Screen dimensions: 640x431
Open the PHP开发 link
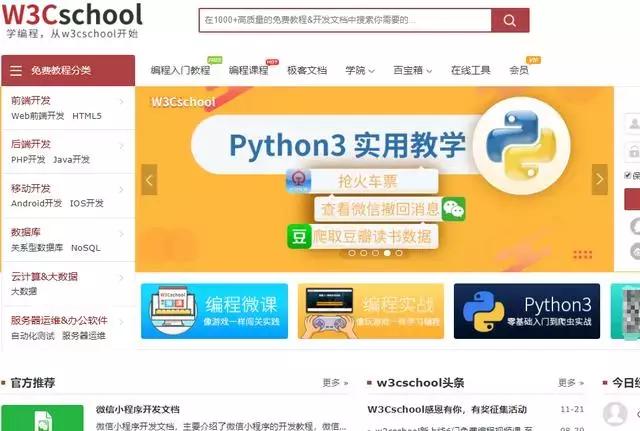[28, 160]
